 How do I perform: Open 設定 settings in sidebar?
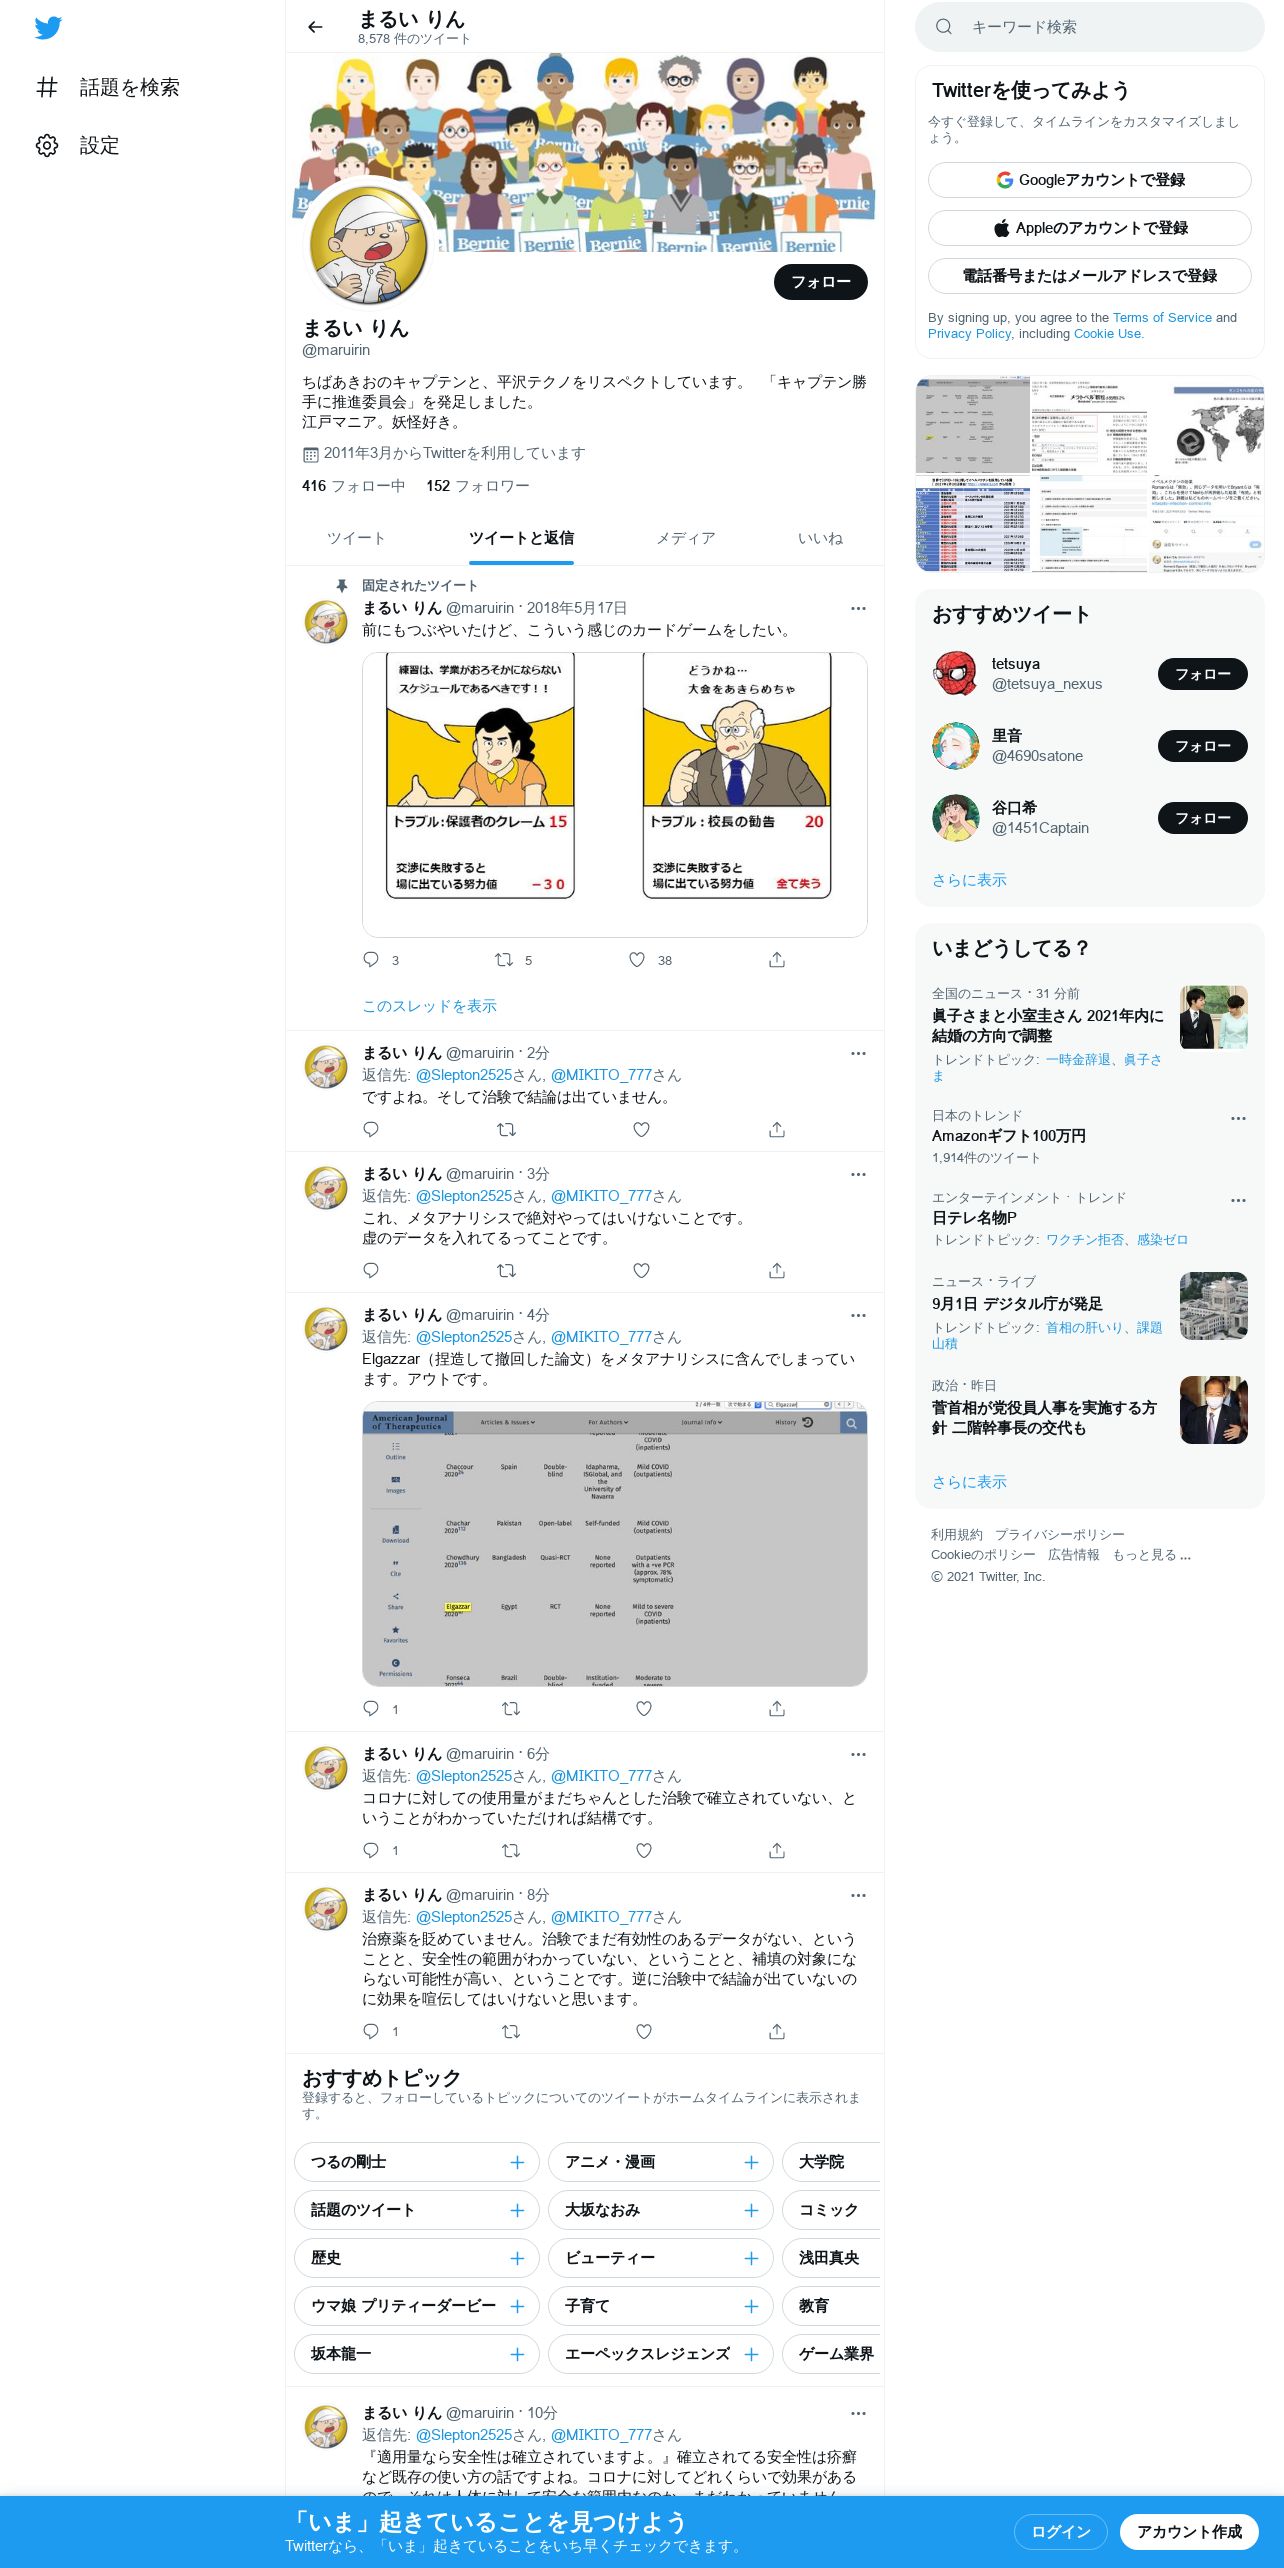tap(78, 146)
